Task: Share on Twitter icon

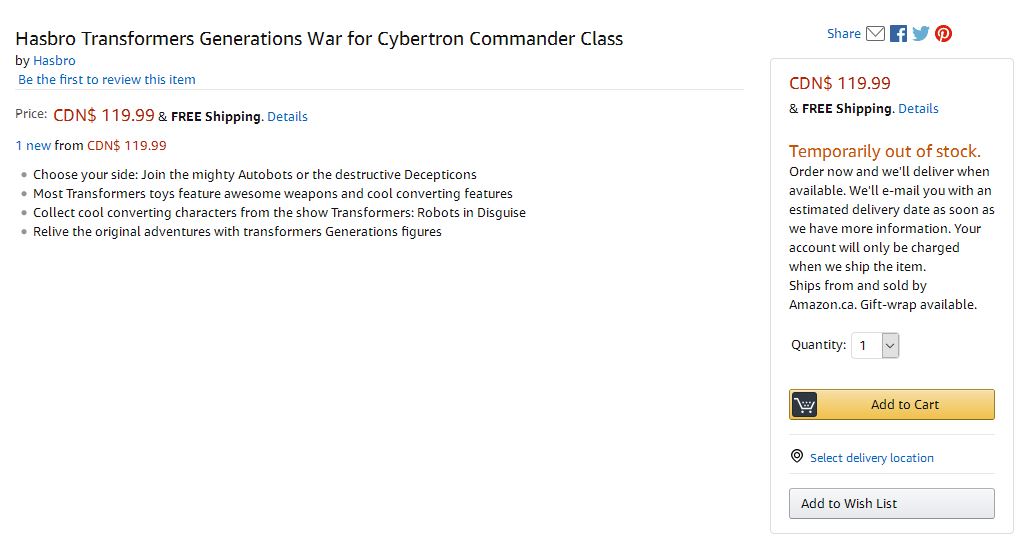Action: coord(921,34)
